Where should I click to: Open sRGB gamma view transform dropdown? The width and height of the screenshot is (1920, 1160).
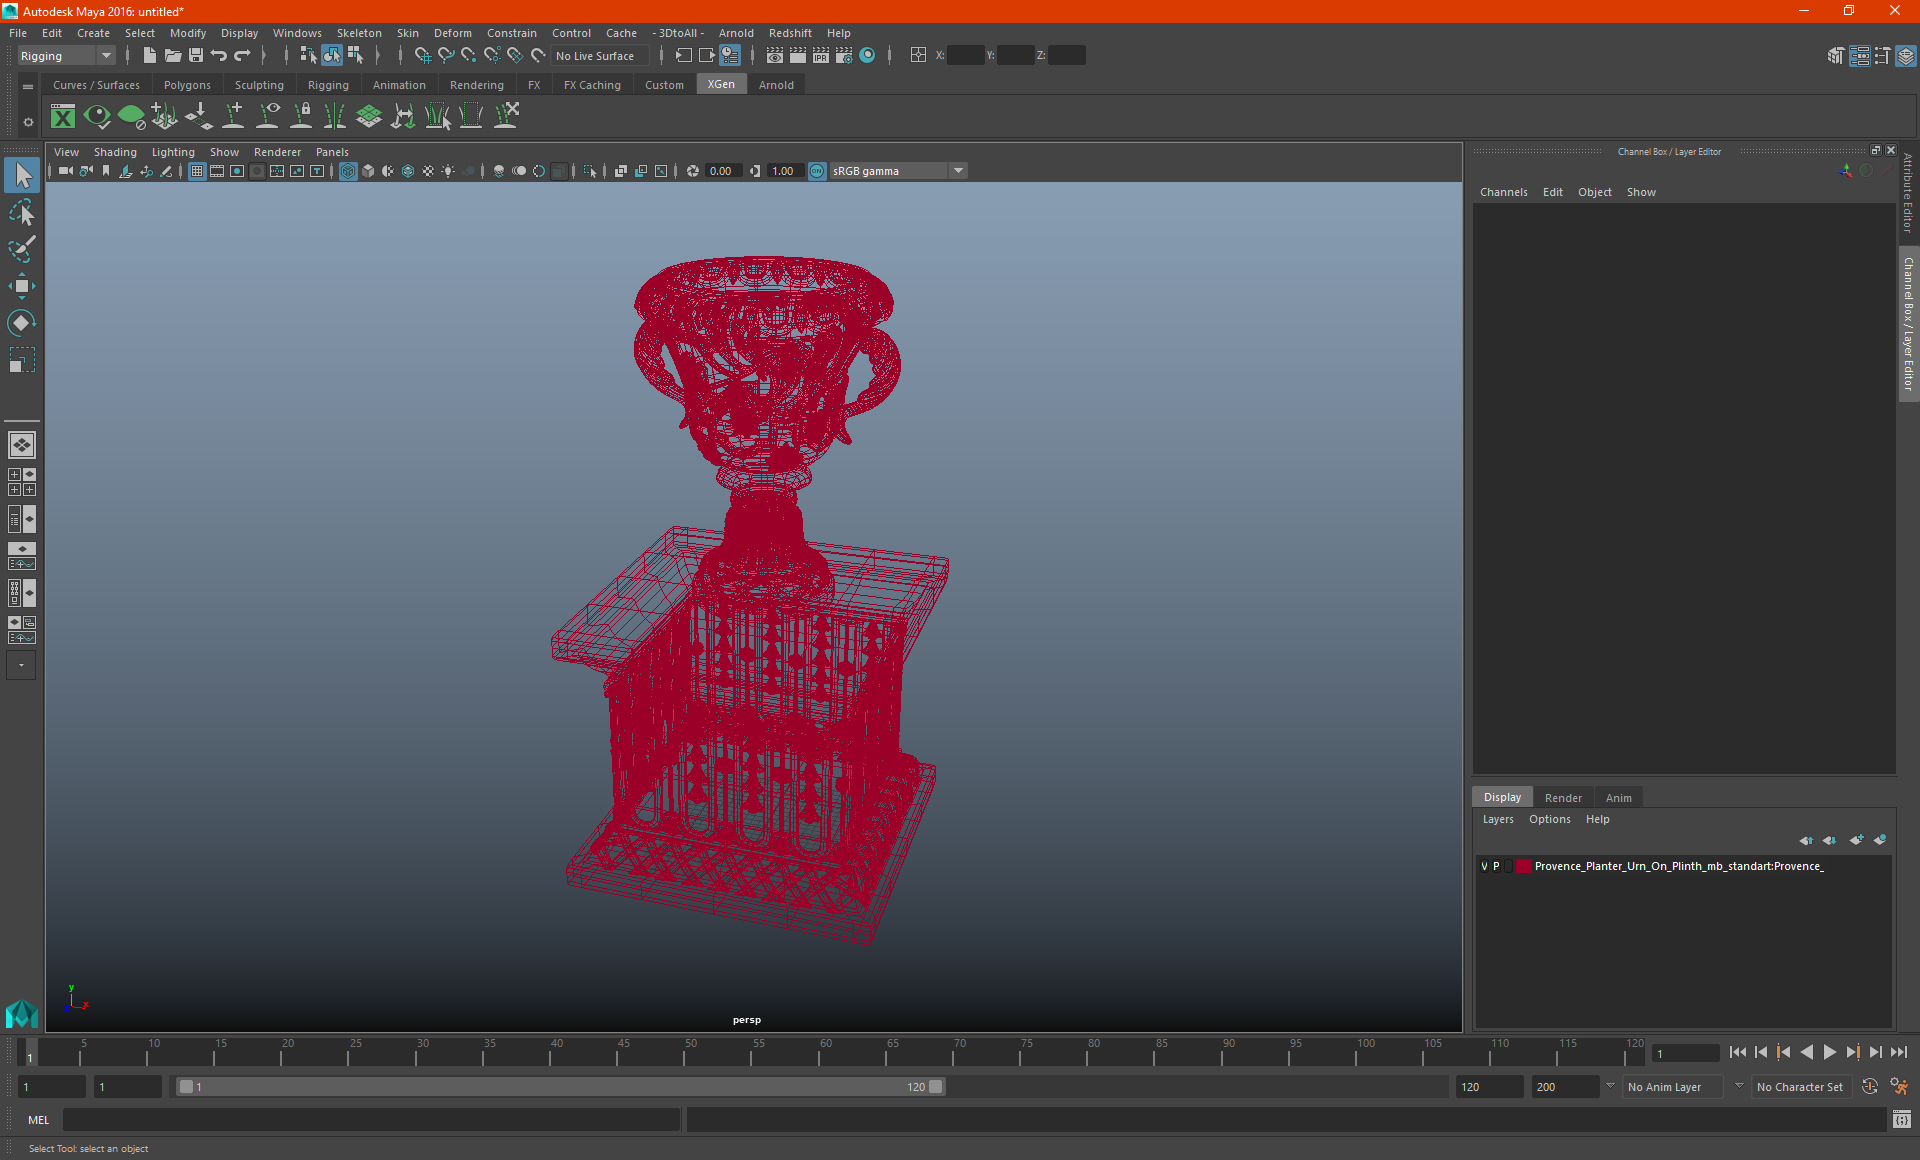[898, 171]
